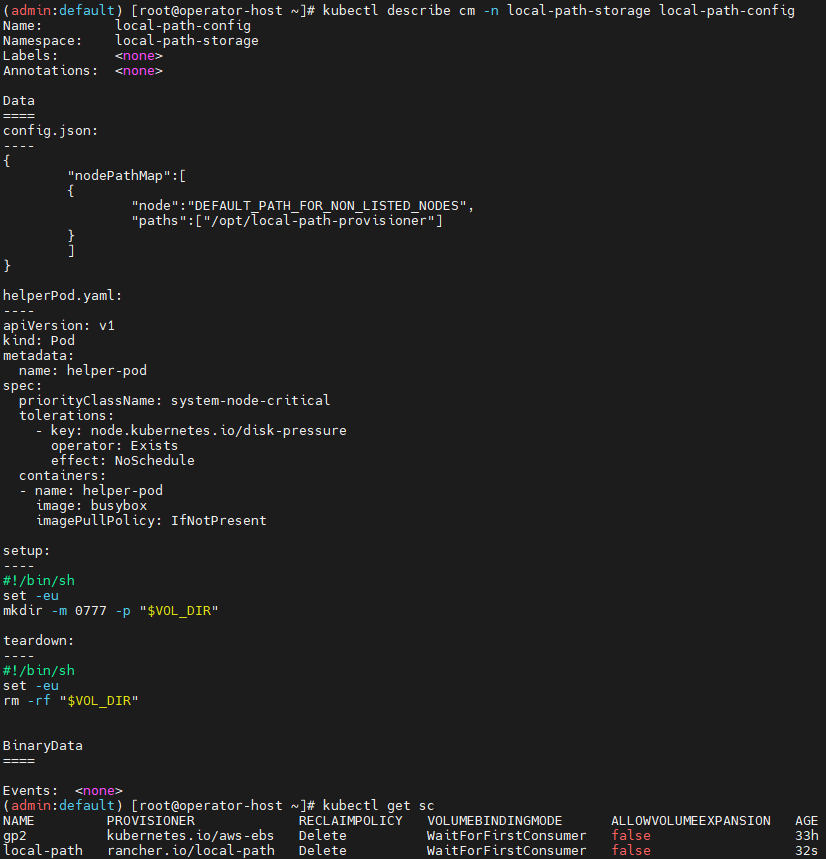The height and width of the screenshot is (859, 826).
Task: Click the rm -rf "$VOL_DIR" line
Action: click(x=71, y=701)
